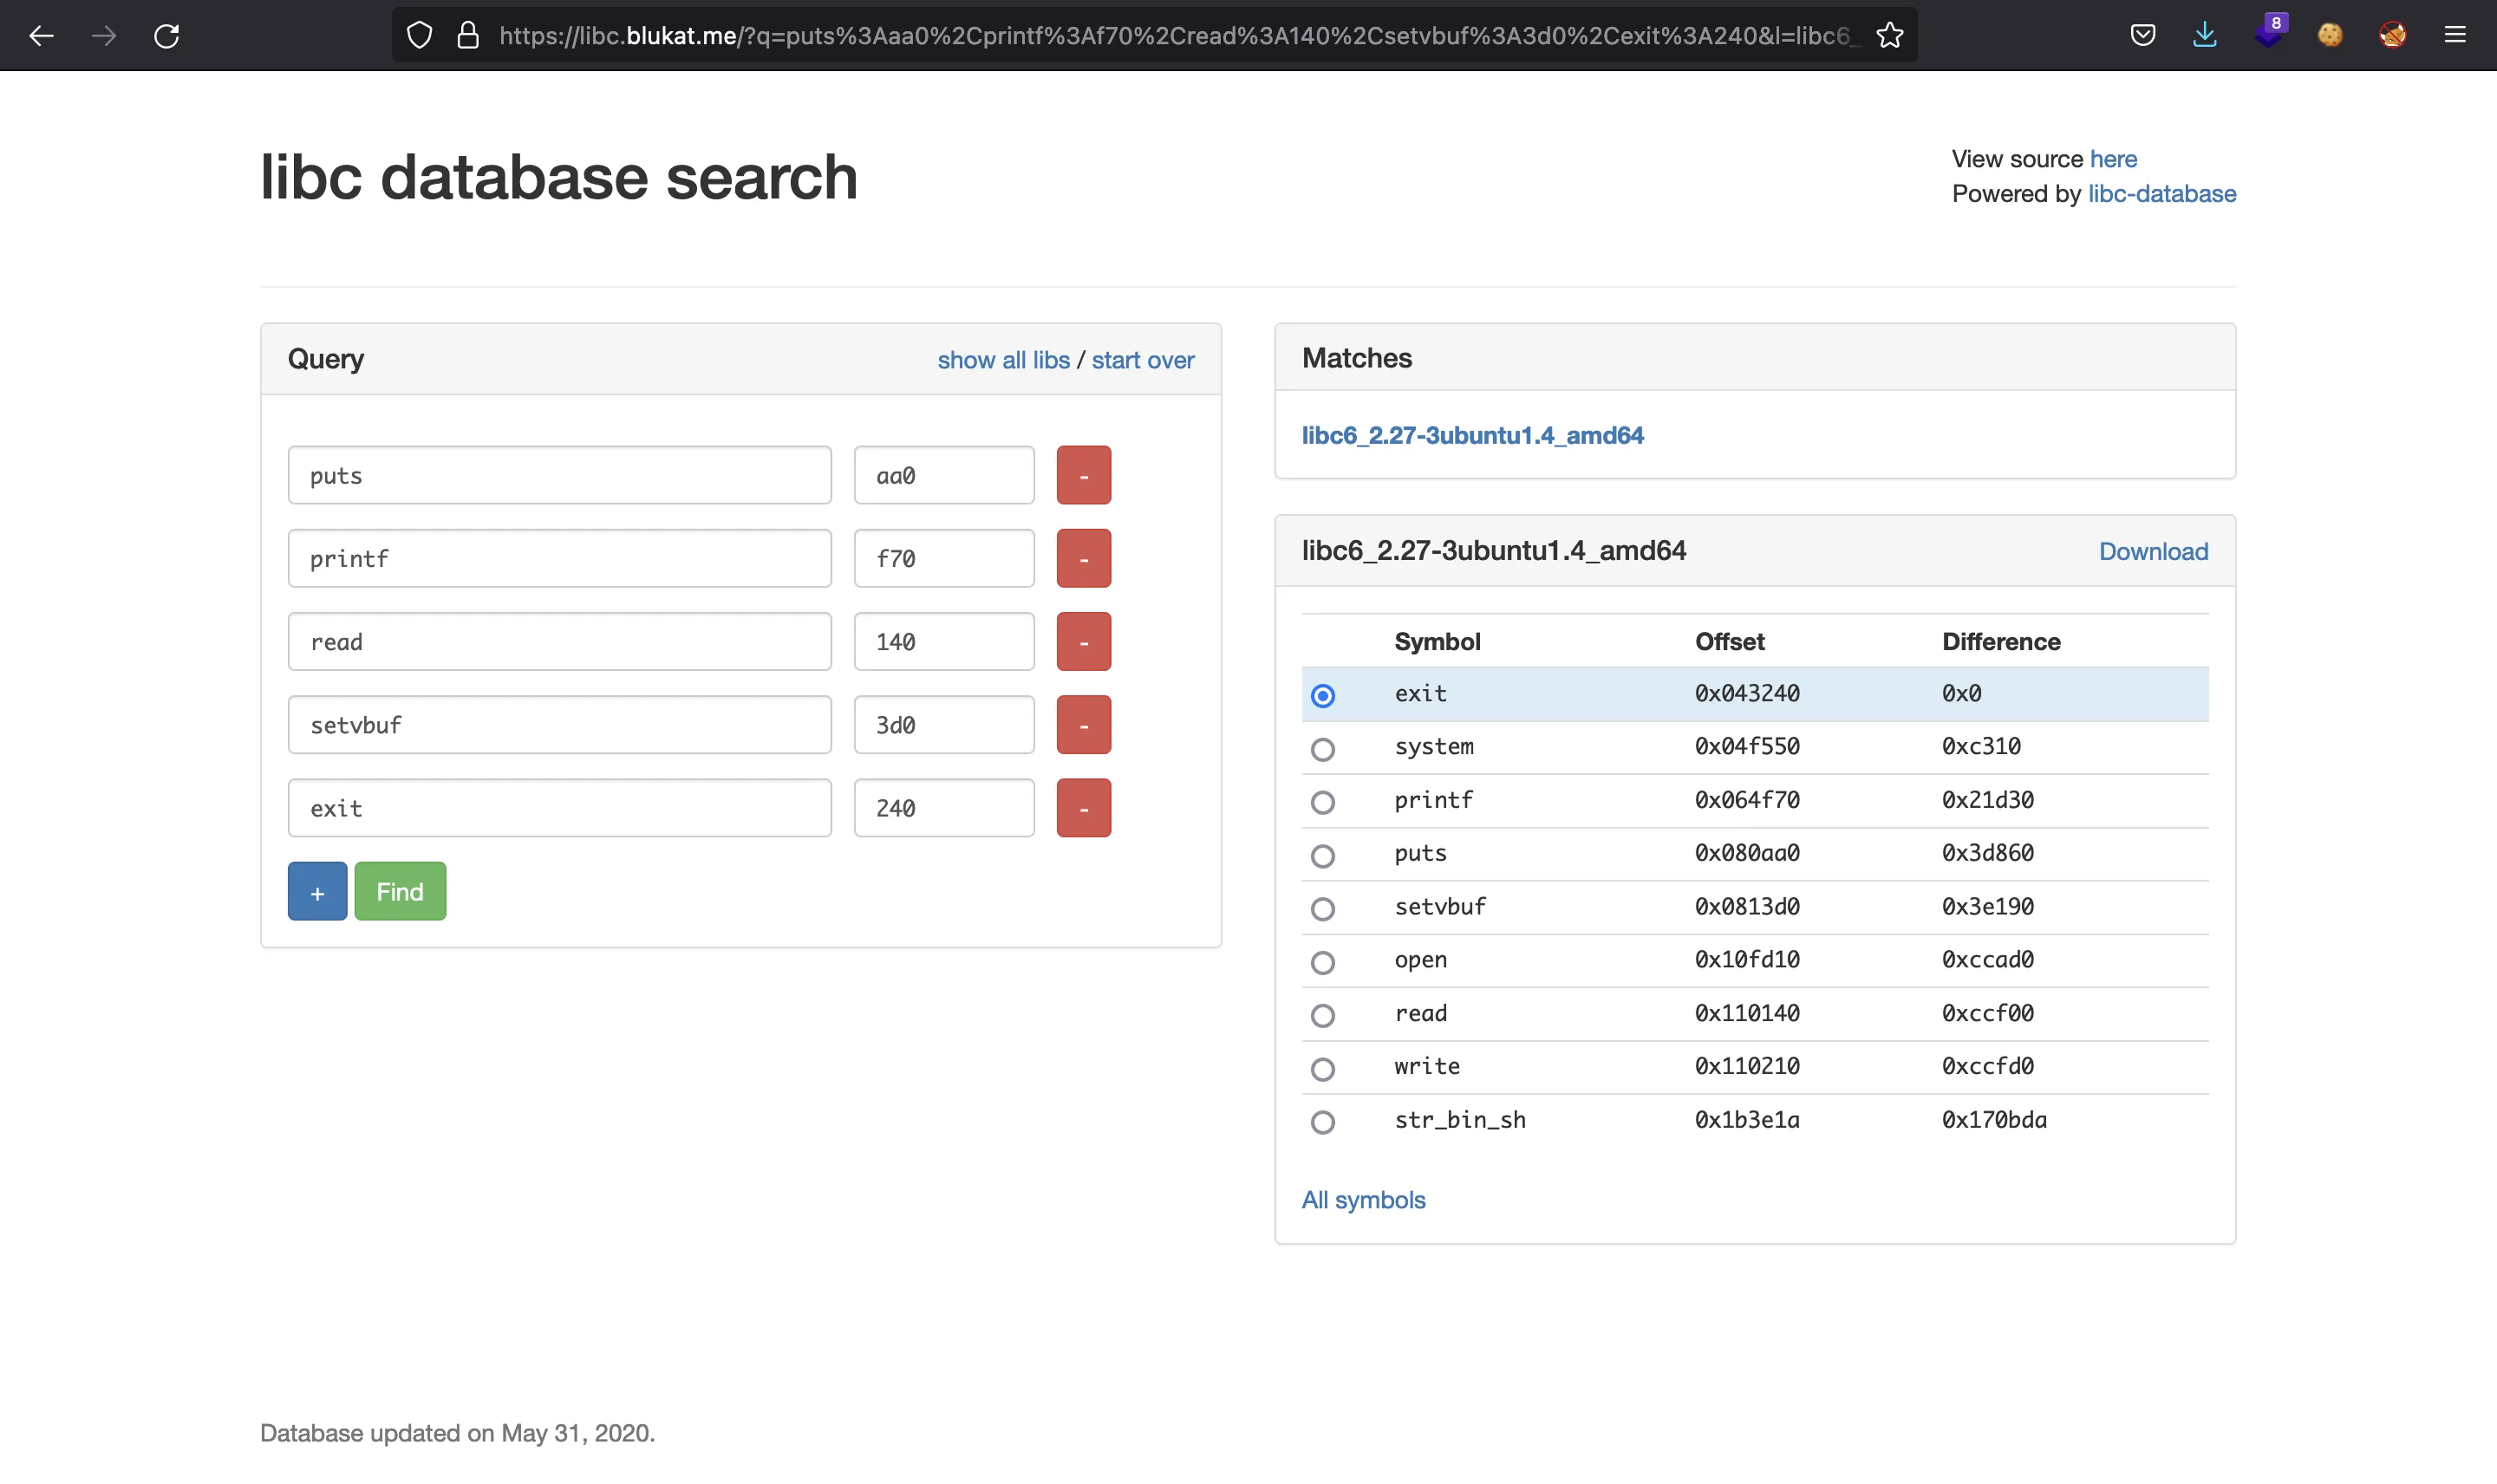This screenshot has width=2497, height=1484.
Task: Open the All symbols link
Action: pyautogui.click(x=1363, y=1199)
